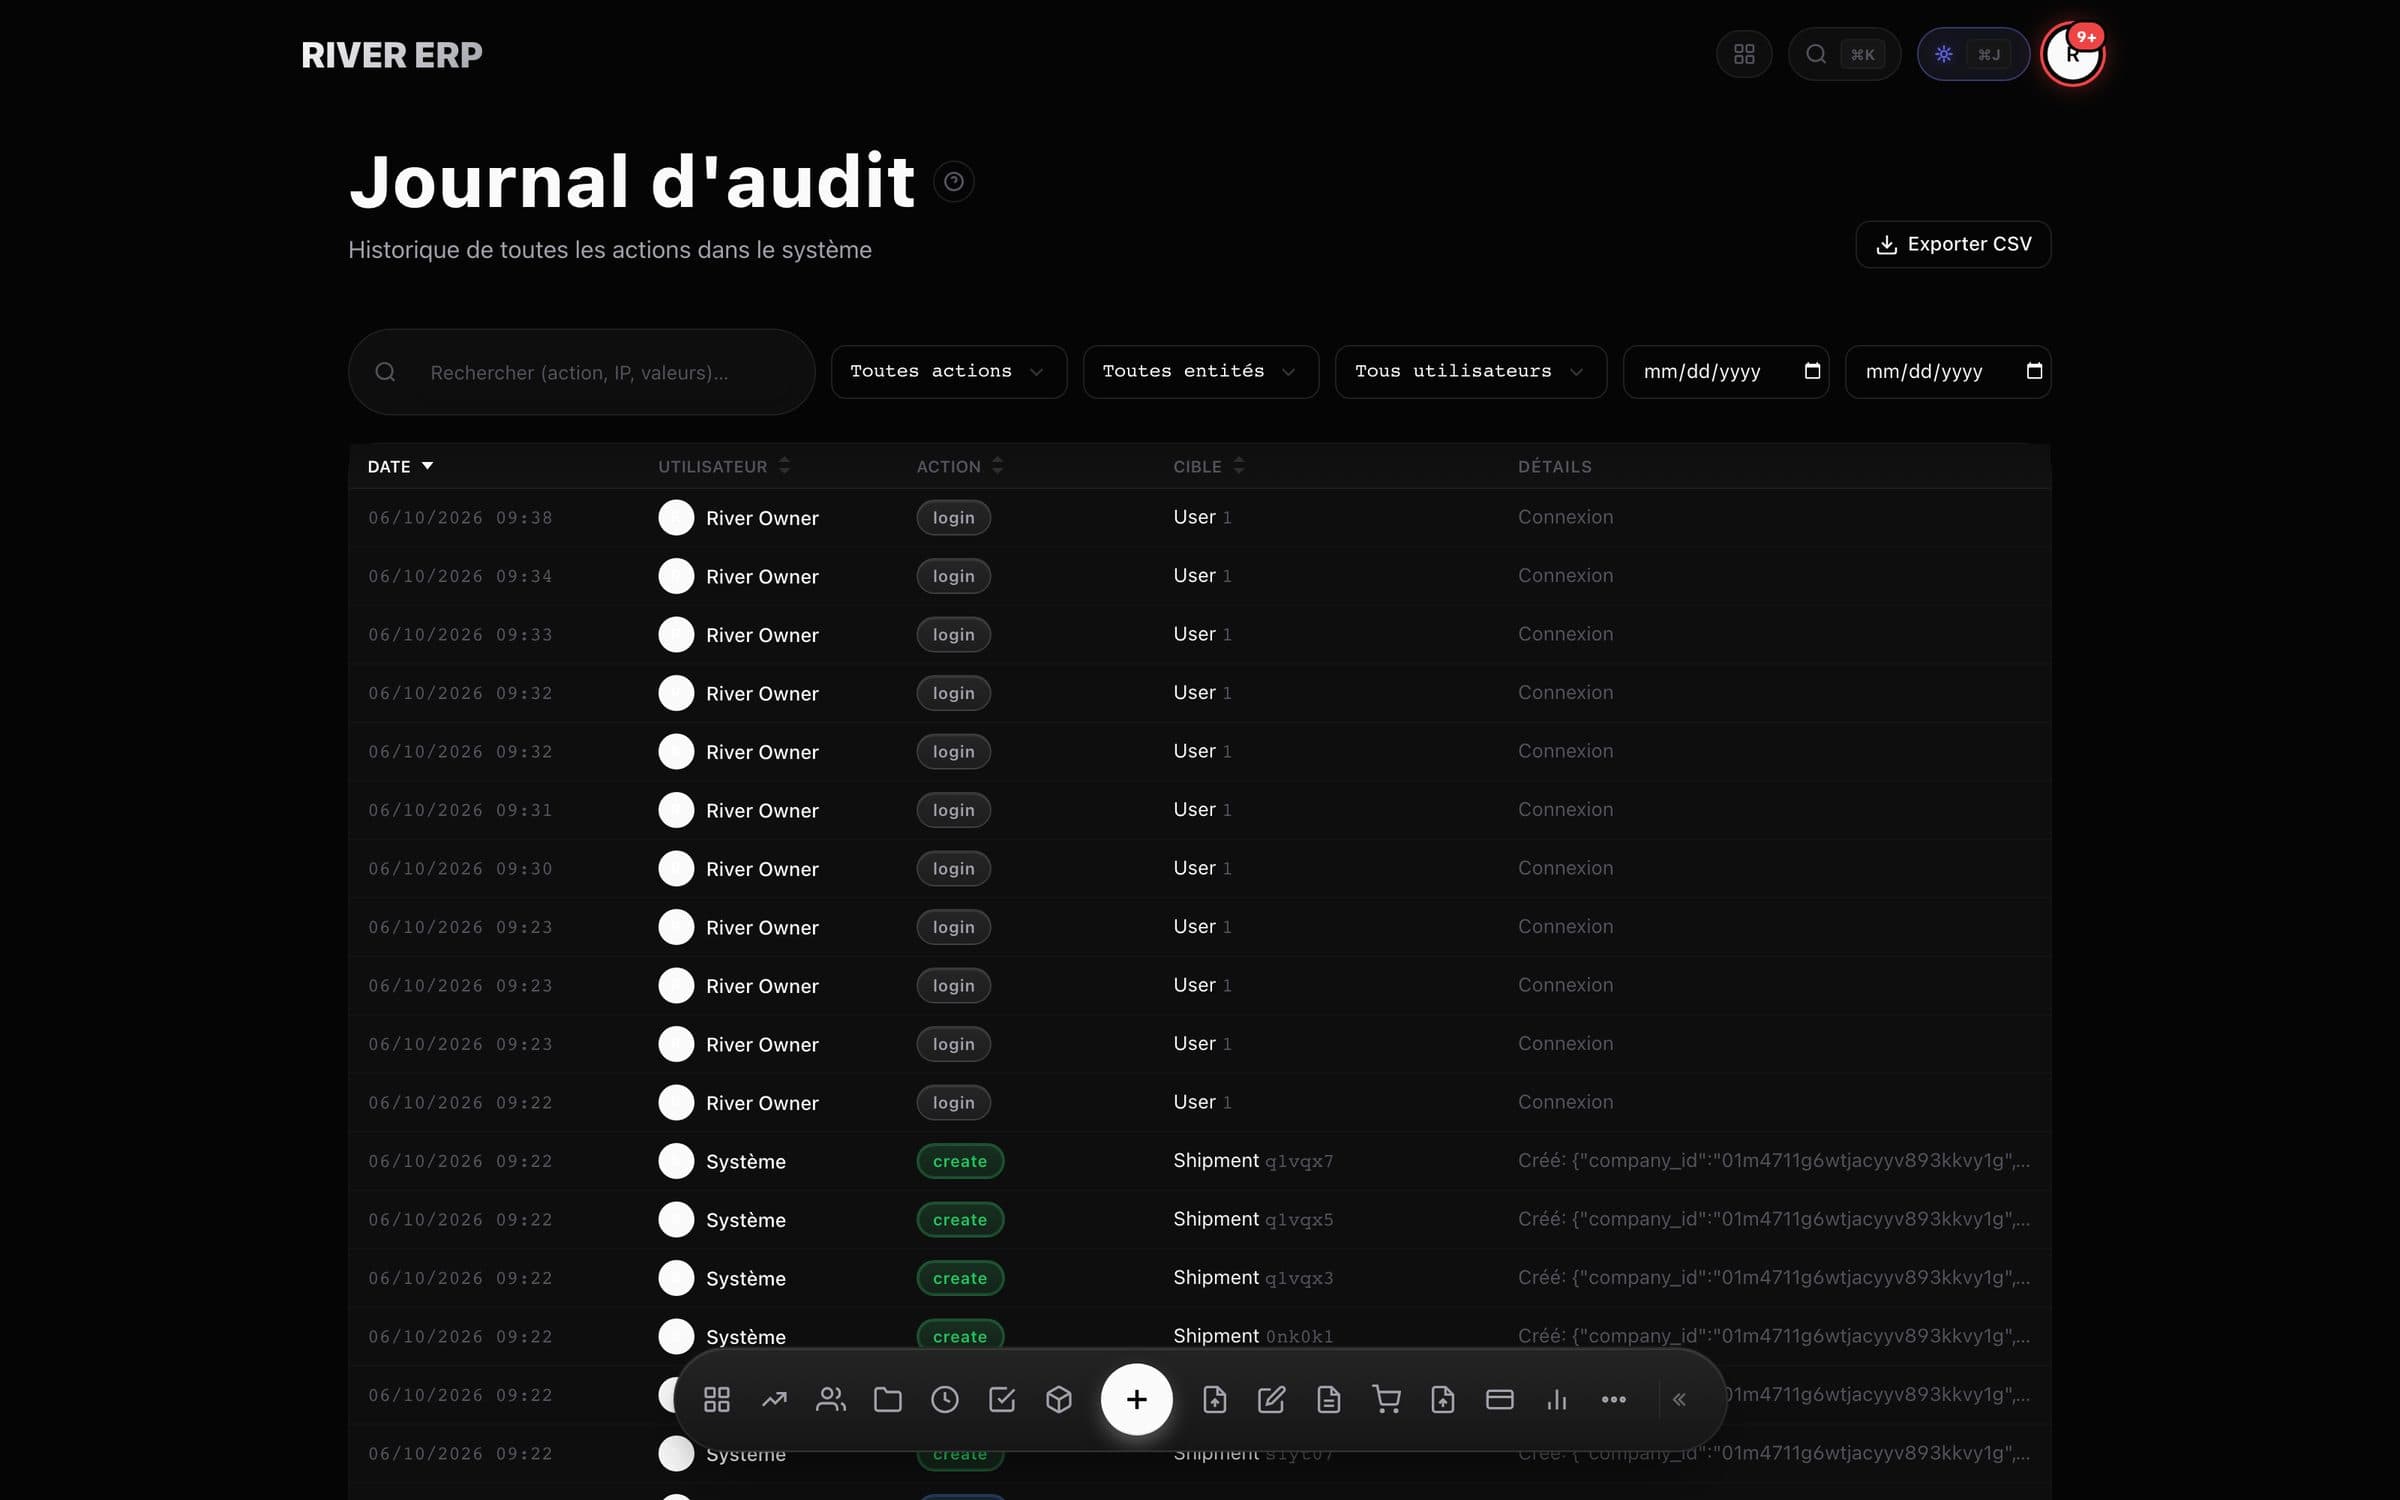Select the login badge in 09:38 row
This screenshot has width=2400, height=1500.
[953, 518]
